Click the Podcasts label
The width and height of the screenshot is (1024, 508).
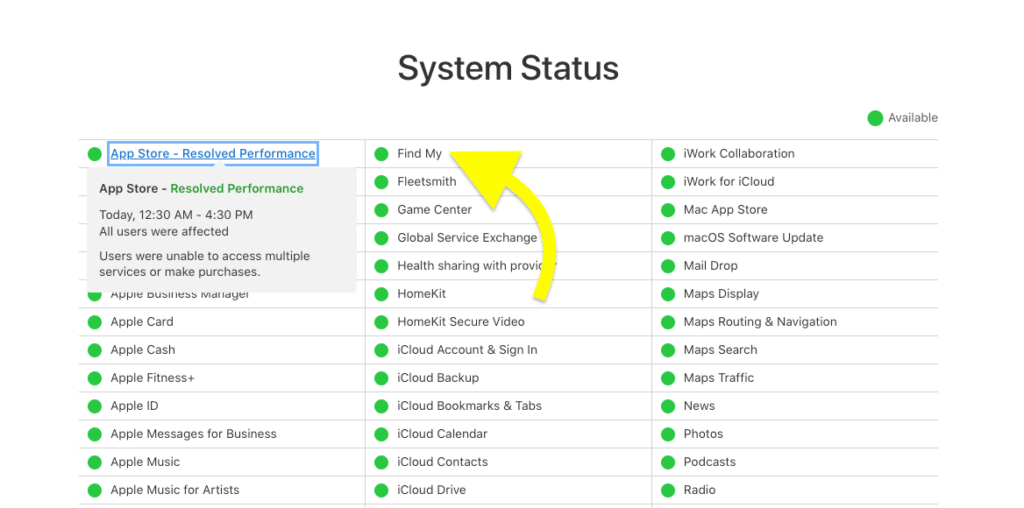[x=709, y=462]
